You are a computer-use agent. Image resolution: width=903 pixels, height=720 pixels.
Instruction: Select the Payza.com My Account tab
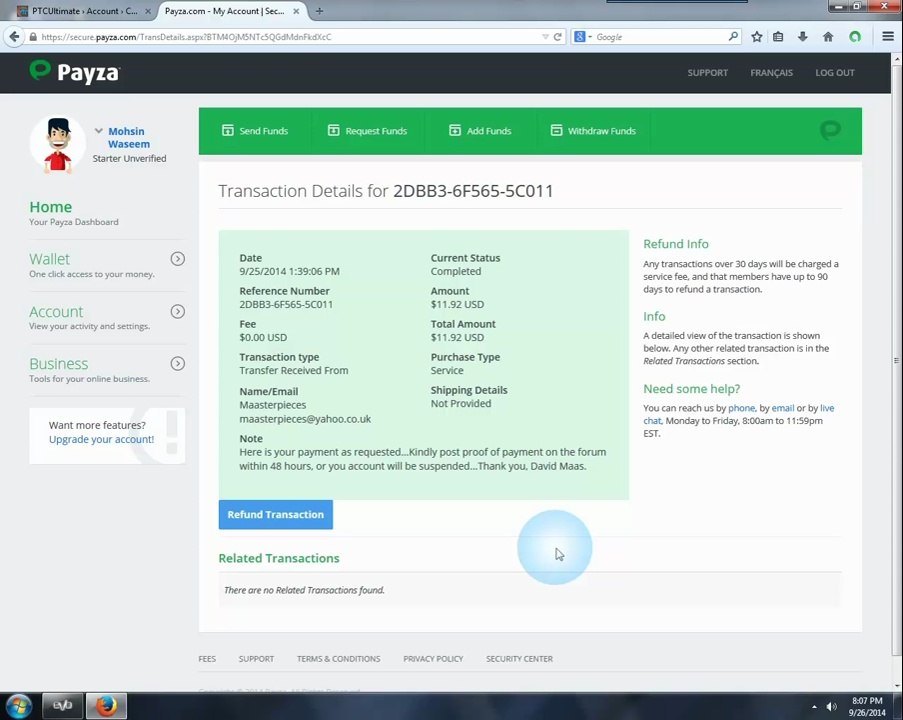coord(225,11)
